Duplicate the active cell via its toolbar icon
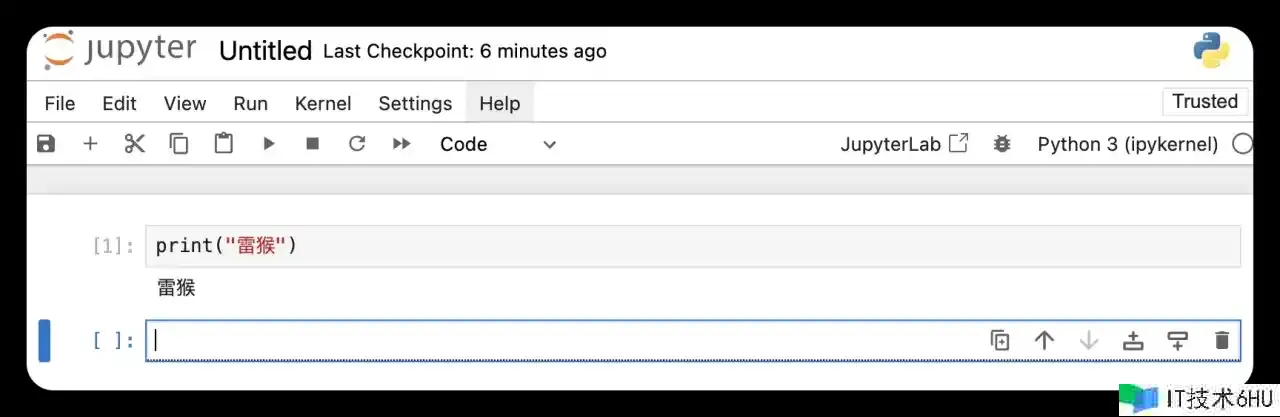 [1000, 340]
